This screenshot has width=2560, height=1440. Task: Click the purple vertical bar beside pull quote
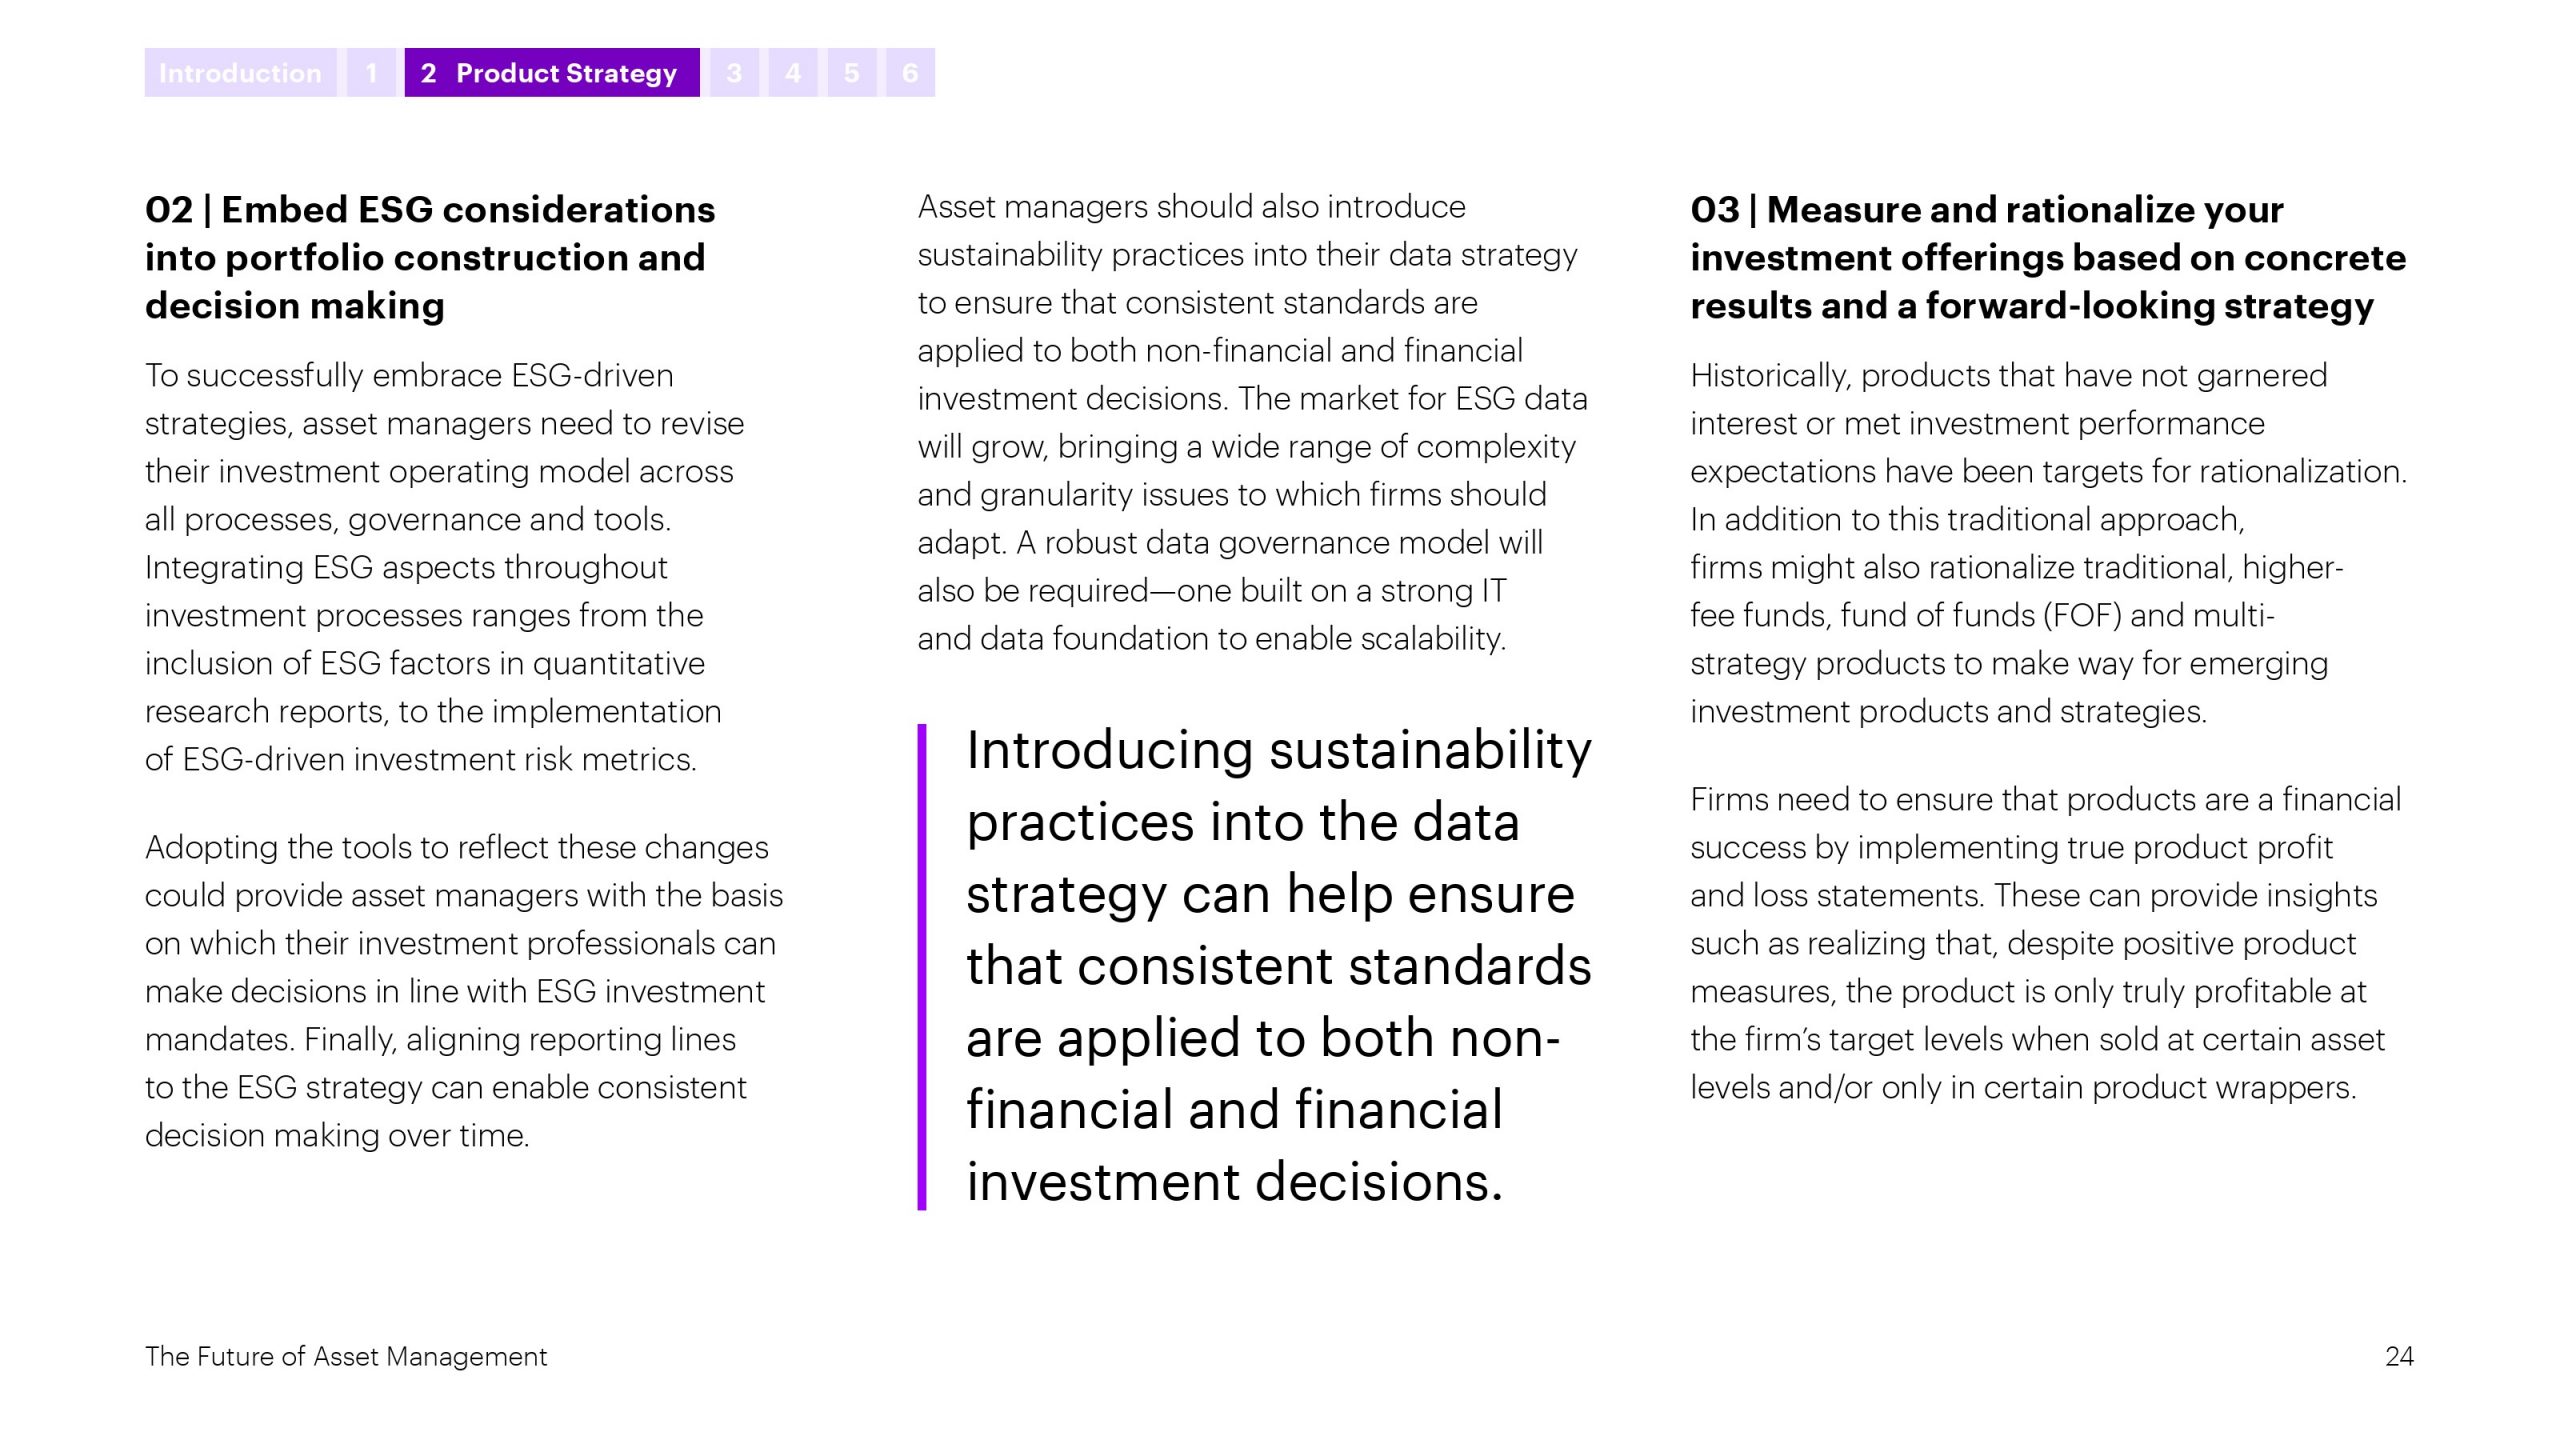[x=922, y=966]
